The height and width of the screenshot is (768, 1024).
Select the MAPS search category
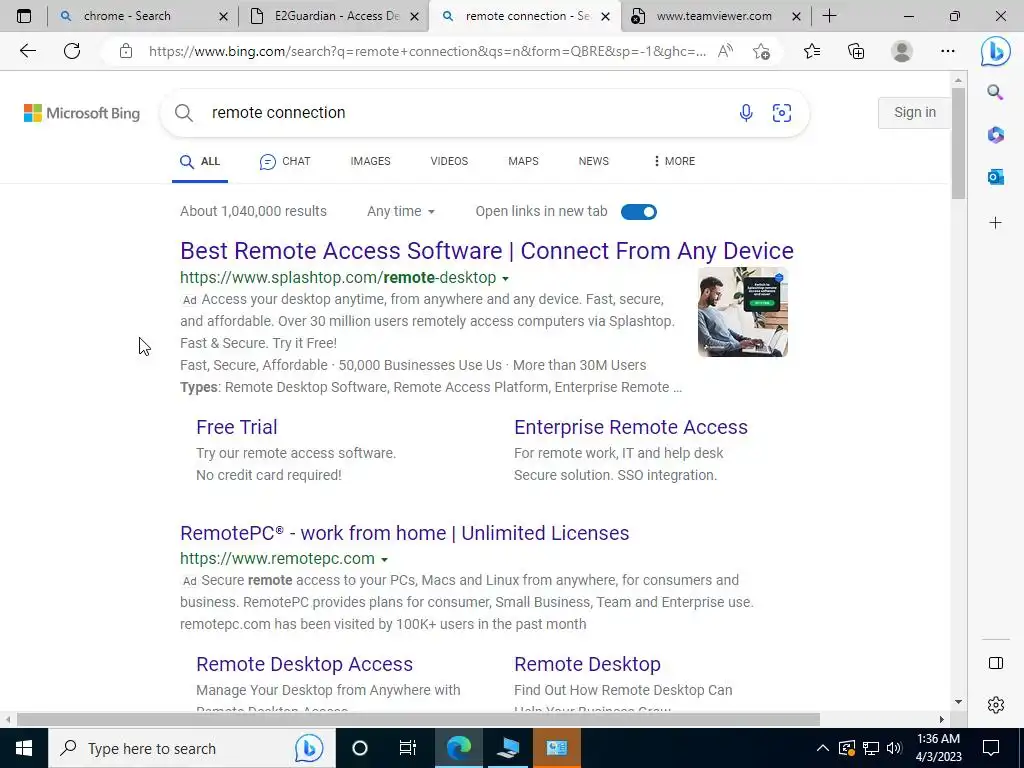(x=524, y=161)
